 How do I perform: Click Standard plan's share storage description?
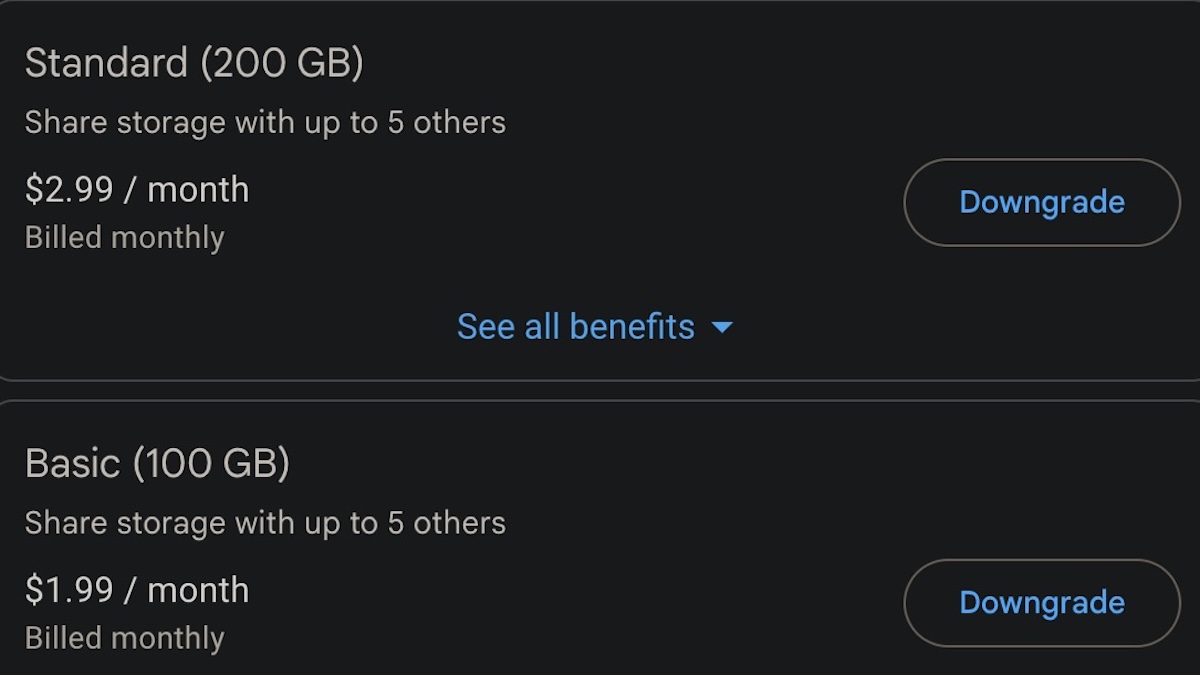pos(265,123)
